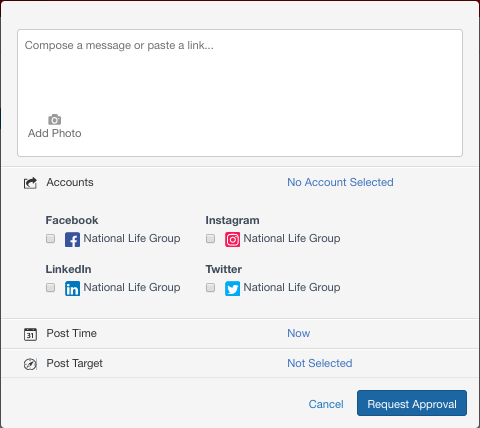Click the LinkedIn heading
The image size is (480, 428).
[68, 269]
